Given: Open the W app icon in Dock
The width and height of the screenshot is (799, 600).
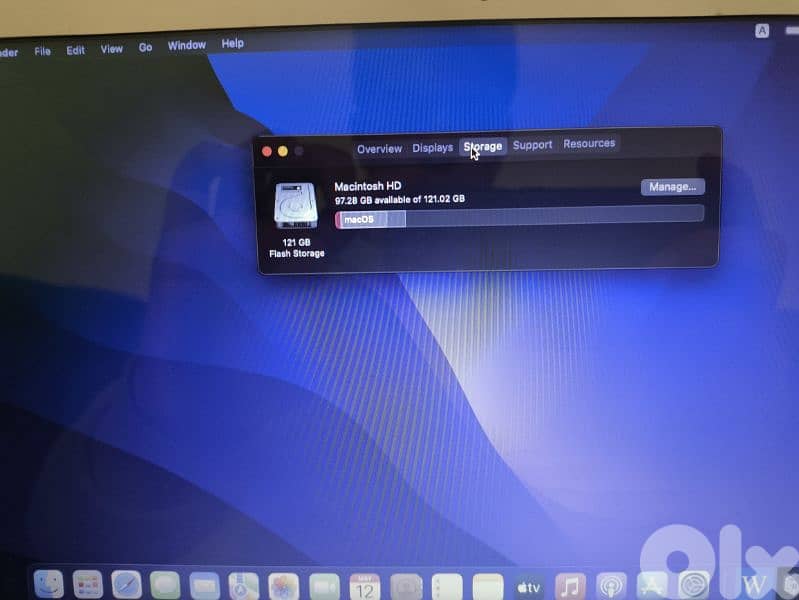Looking at the screenshot, I should click(x=754, y=585).
